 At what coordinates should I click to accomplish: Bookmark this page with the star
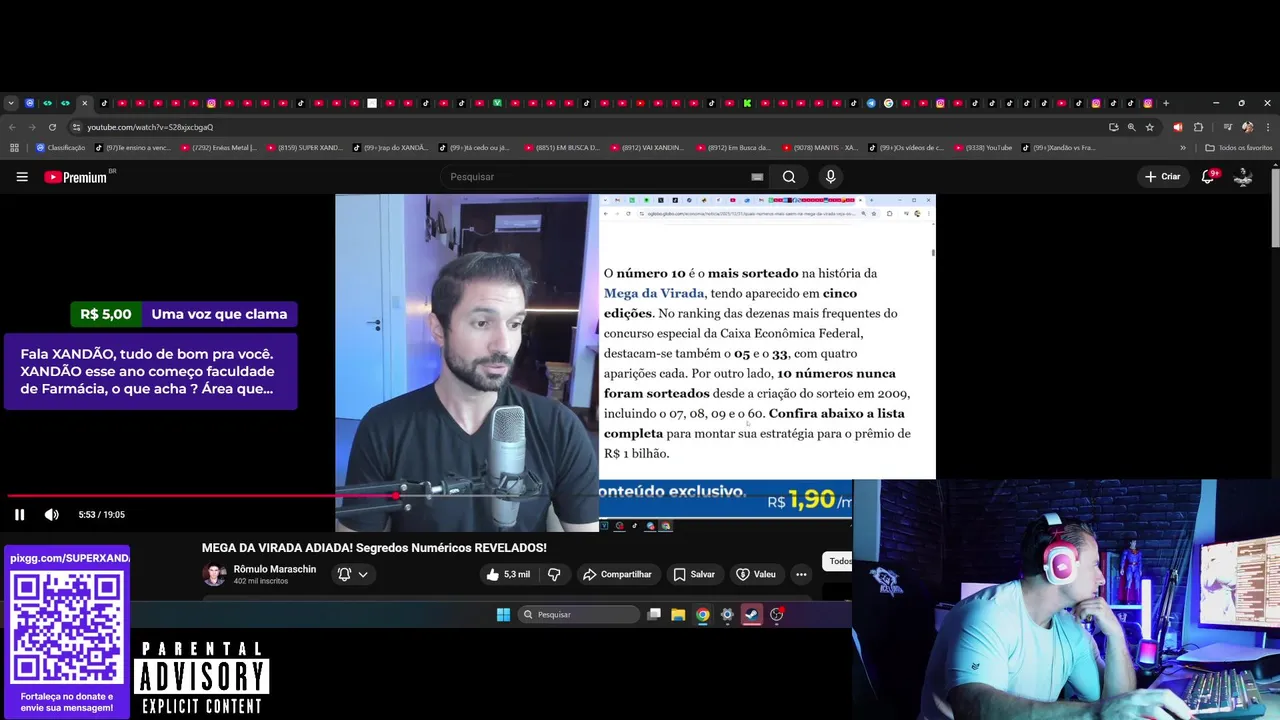(1150, 127)
